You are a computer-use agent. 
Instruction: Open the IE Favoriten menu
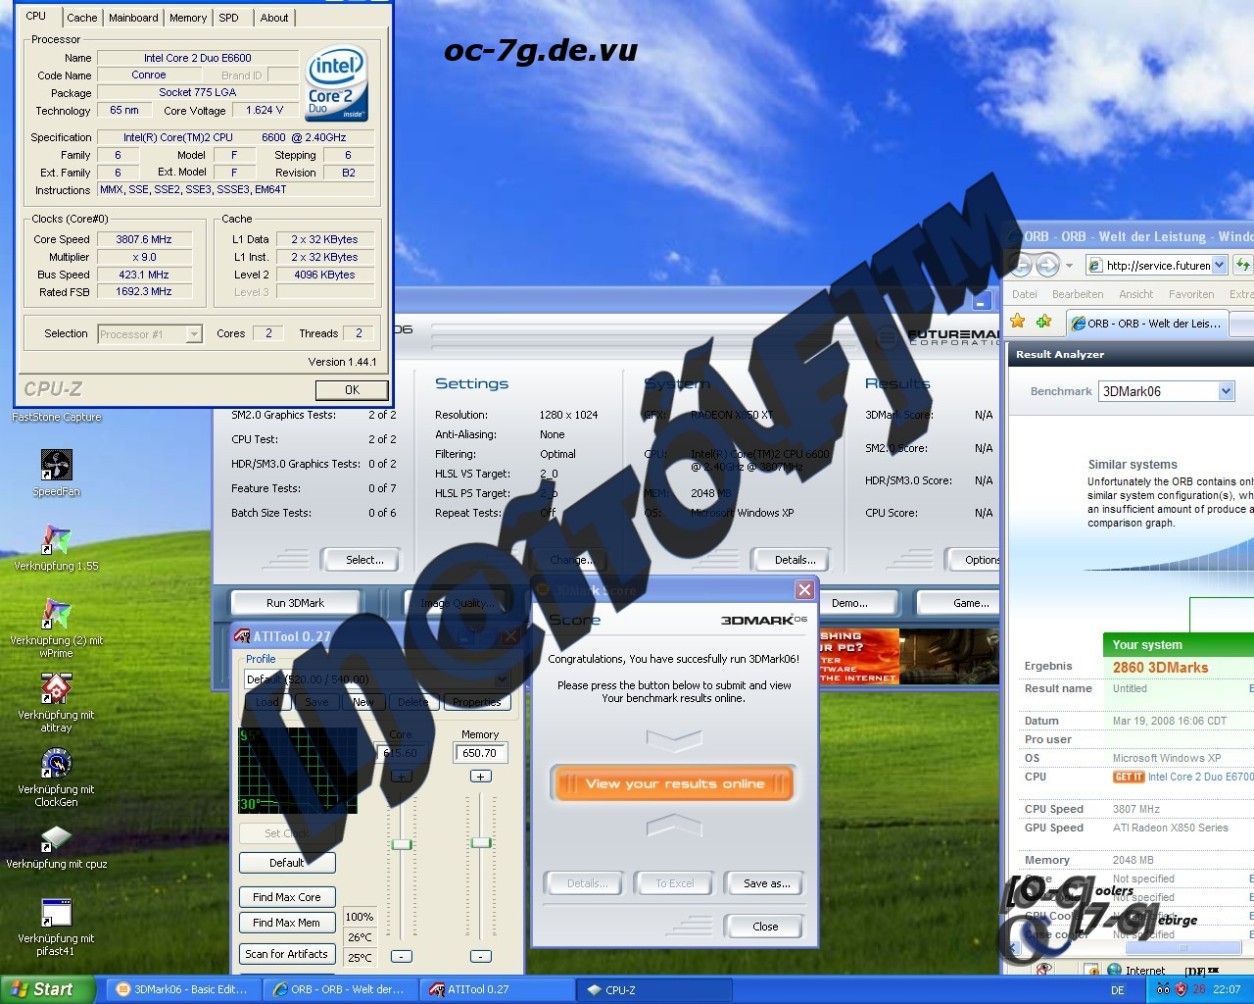1193,294
